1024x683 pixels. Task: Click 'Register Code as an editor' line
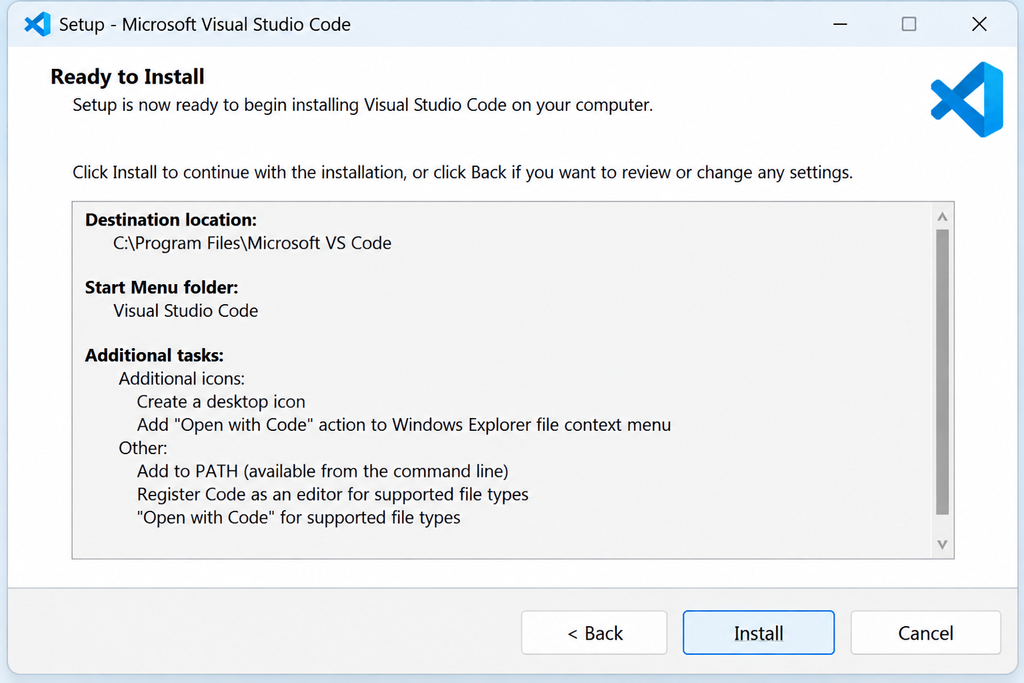pyautogui.click(x=332, y=494)
